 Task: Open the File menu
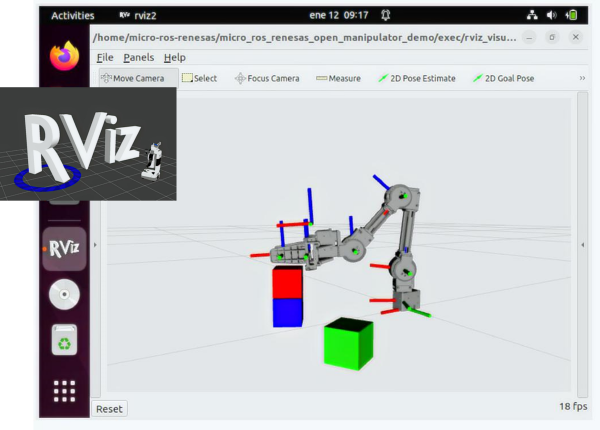pos(105,57)
